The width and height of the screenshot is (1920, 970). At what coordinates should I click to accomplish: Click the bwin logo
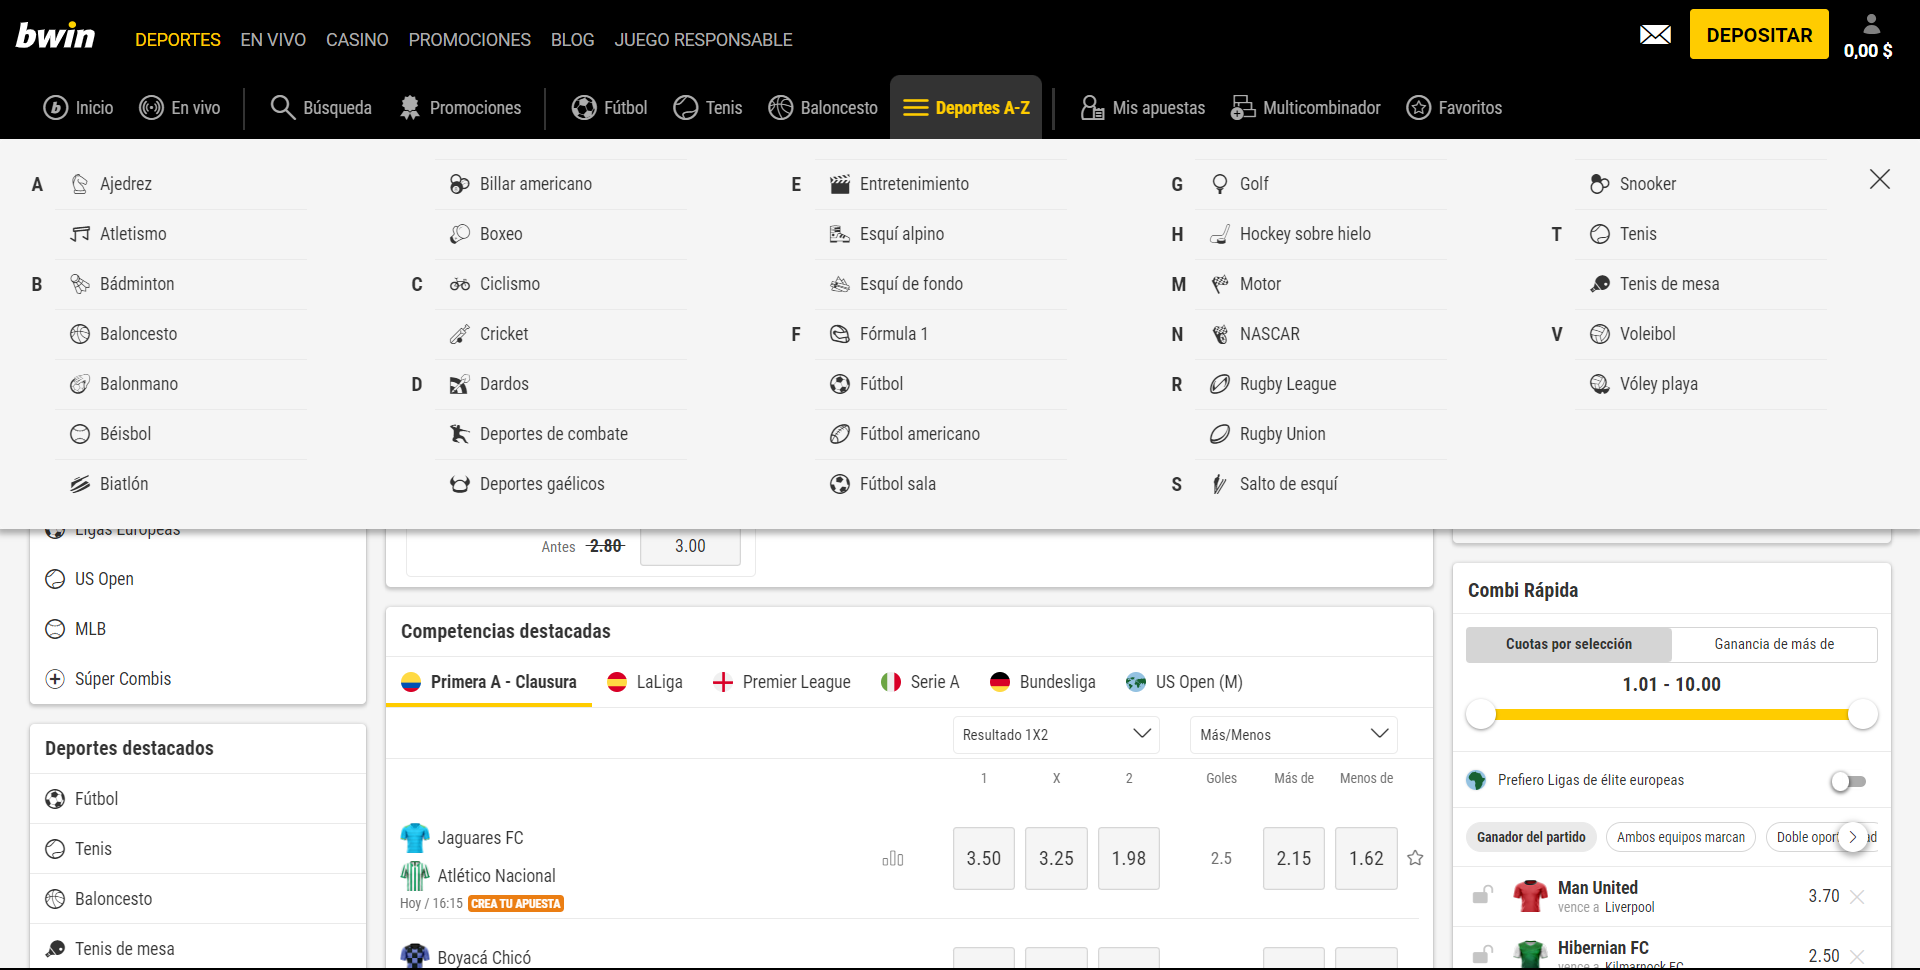pos(55,36)
